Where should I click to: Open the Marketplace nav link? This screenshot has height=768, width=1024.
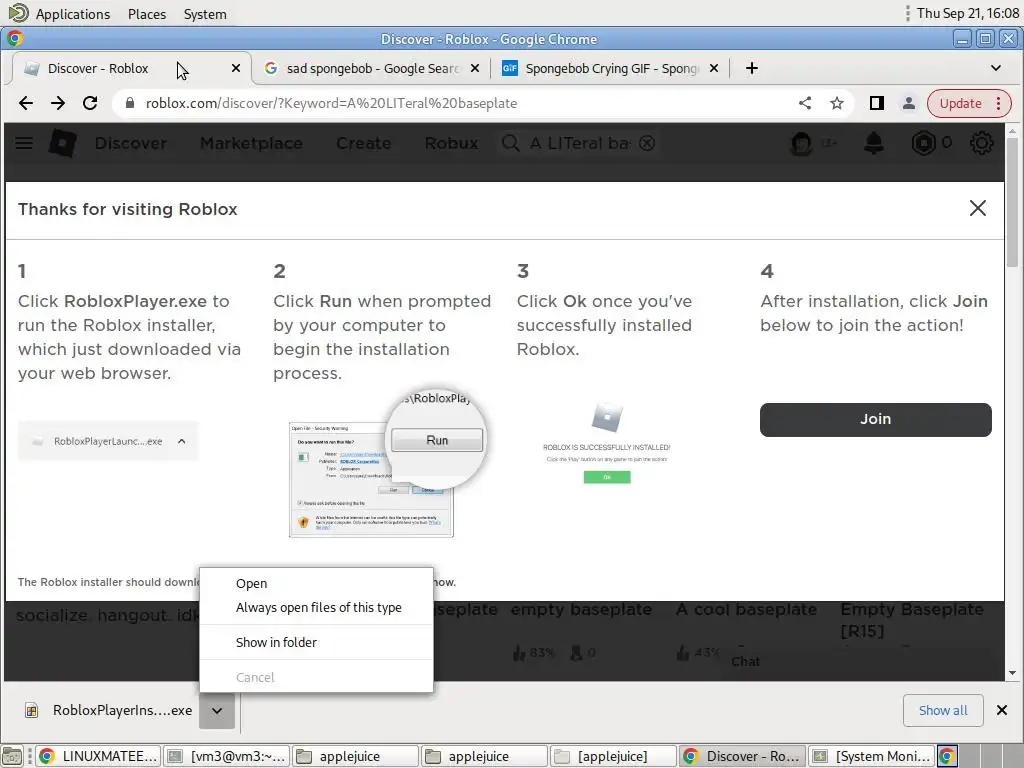pyautogui.click(x=251, y=143)
